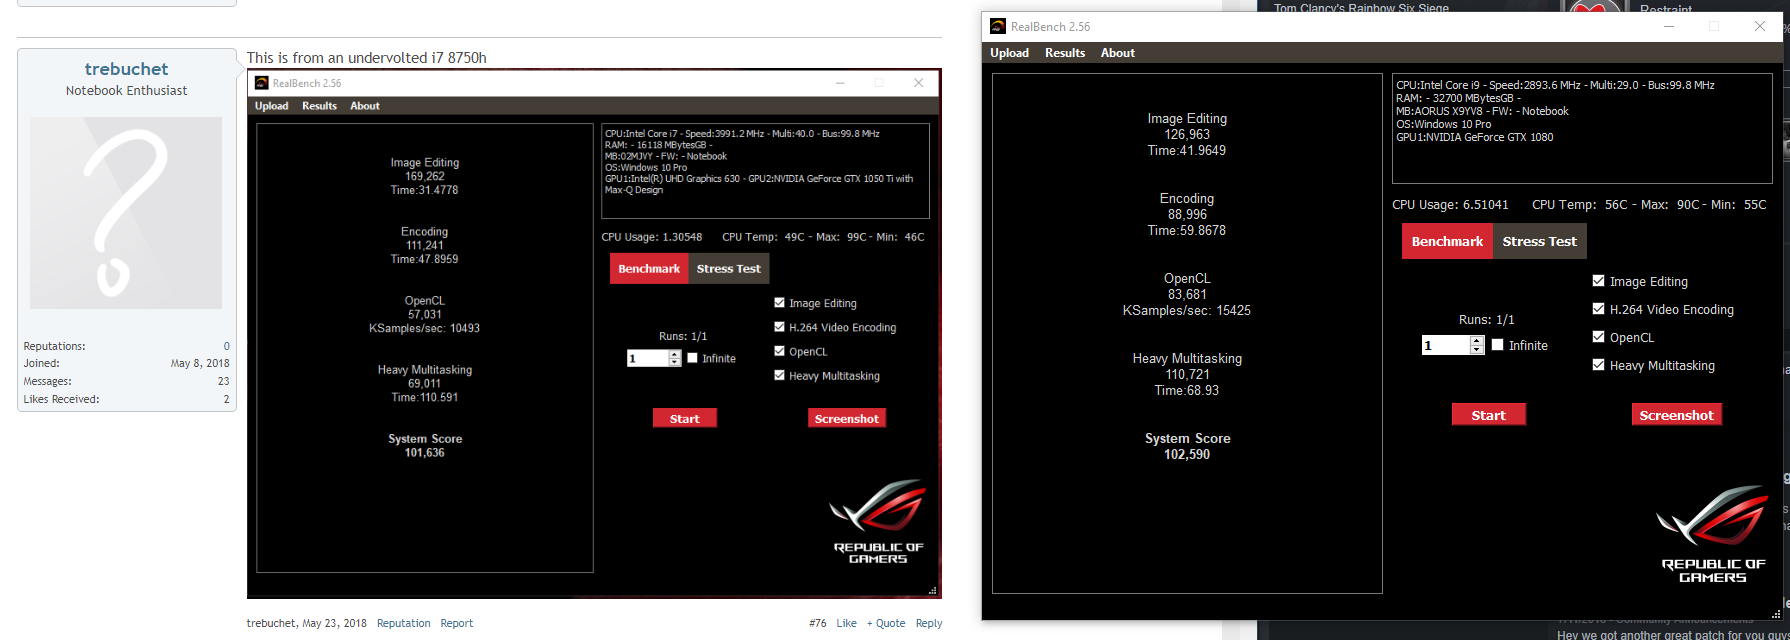Enable Infinite runs in RealBench window

pos(1497,345)
